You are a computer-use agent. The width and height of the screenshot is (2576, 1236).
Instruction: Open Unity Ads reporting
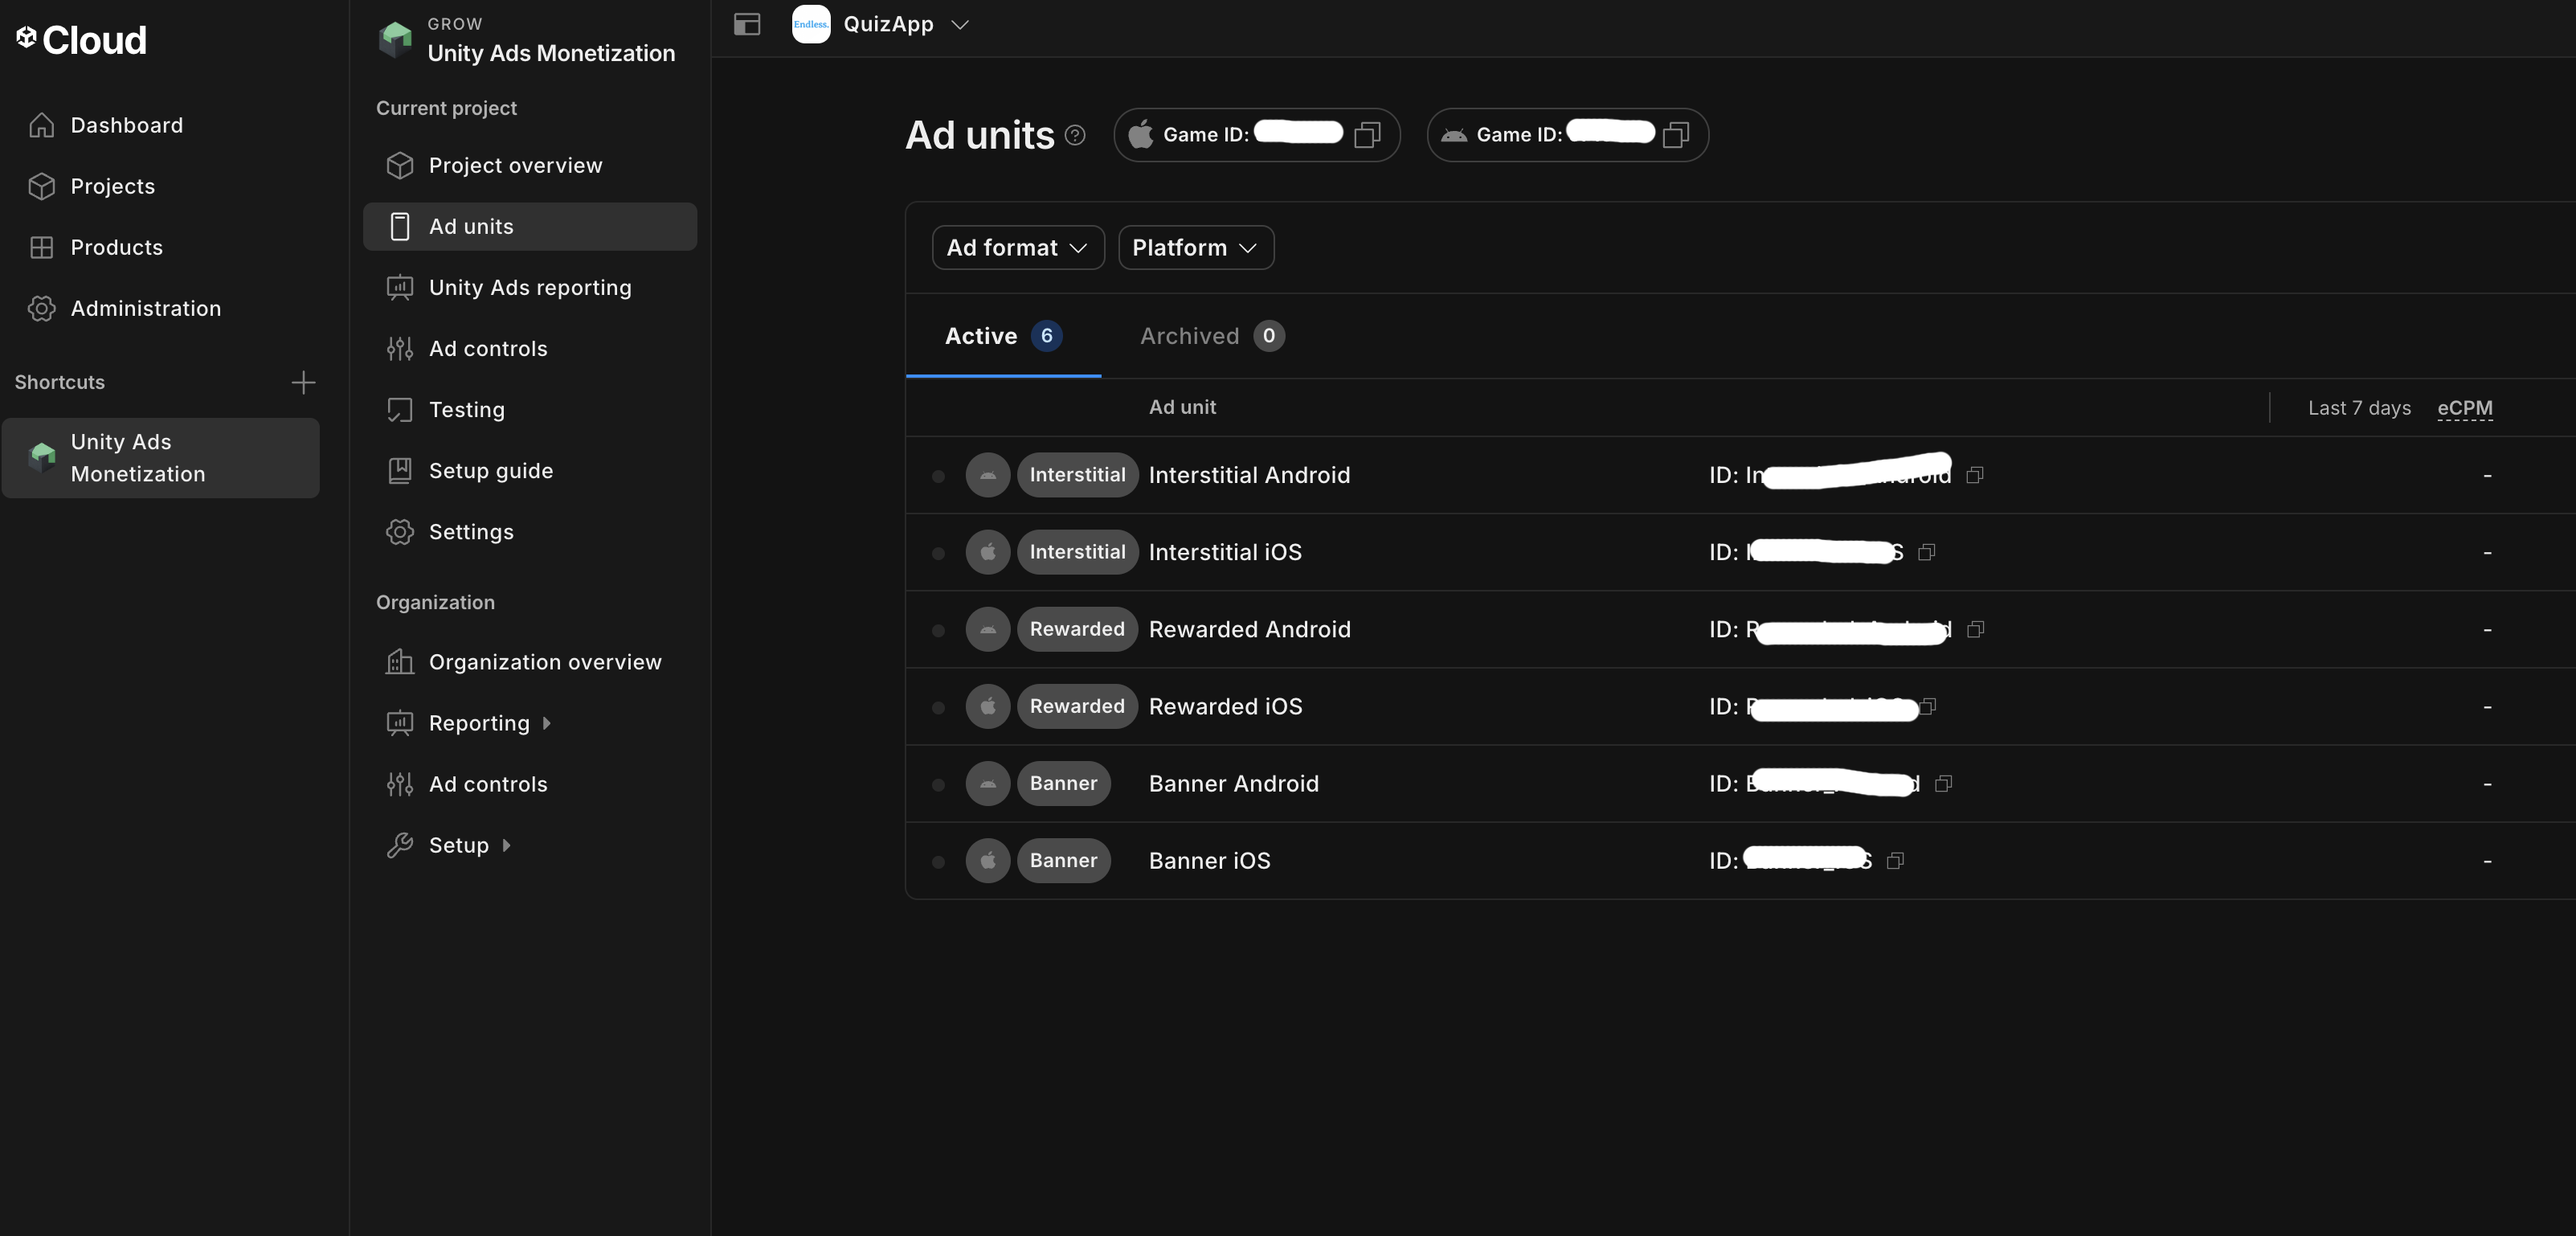point(530,287)
